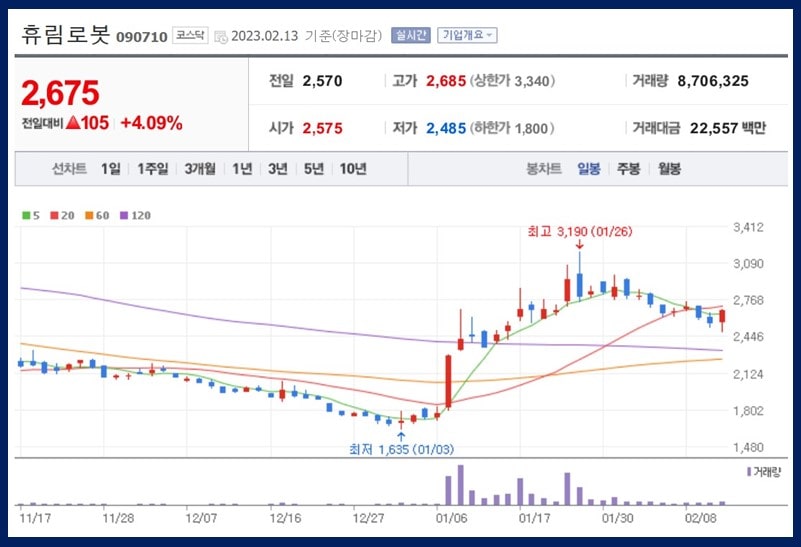
Task: Click the 3,090 price axis label
Action: point(748,264)
